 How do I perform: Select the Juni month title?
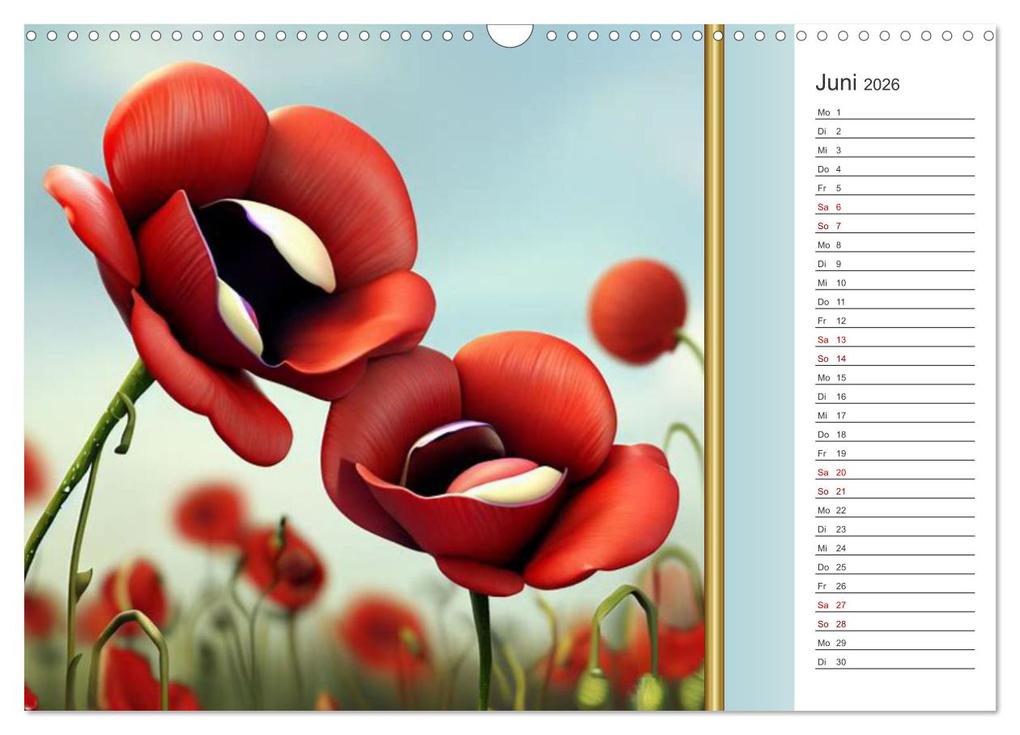click(x=838, y=84)
